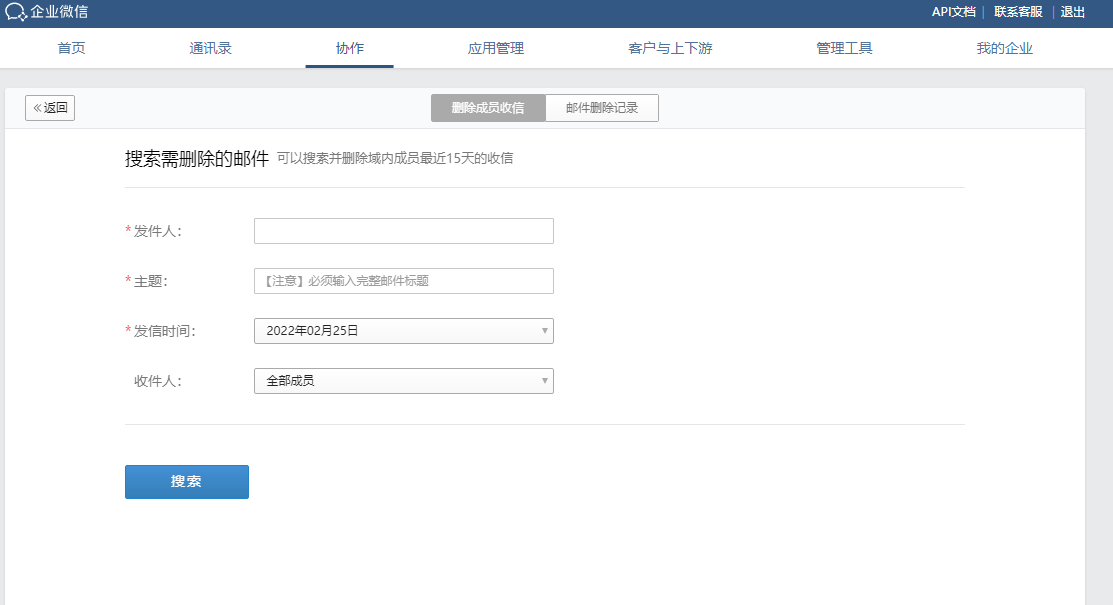Click the 搜索需删除的邮件 heading
This screenshot has height=605, width=1113.
(196, 158)
